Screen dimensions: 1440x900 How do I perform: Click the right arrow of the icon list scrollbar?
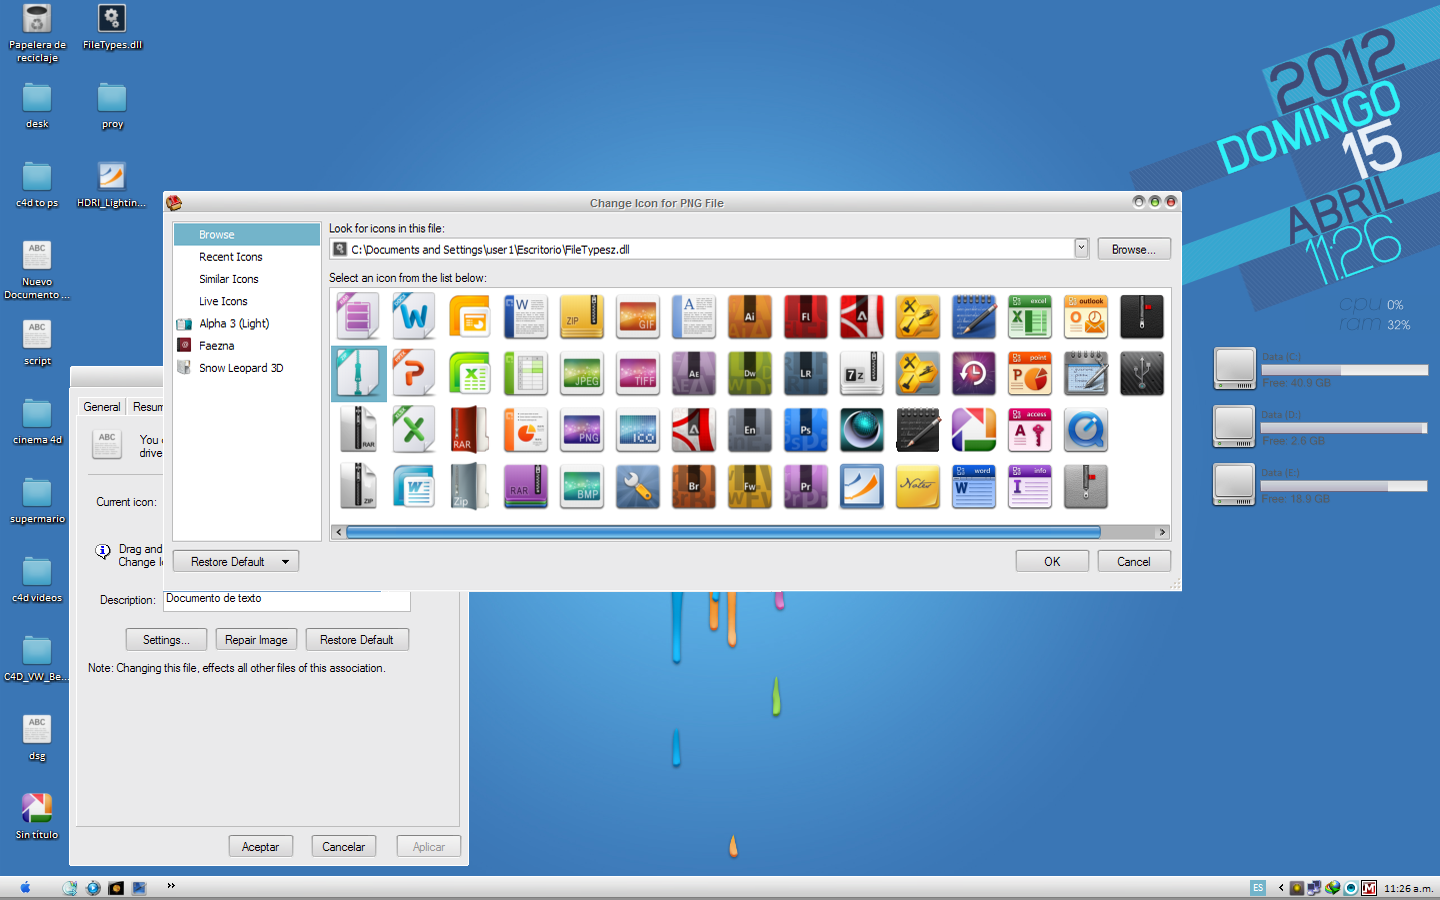(1163, 532)
